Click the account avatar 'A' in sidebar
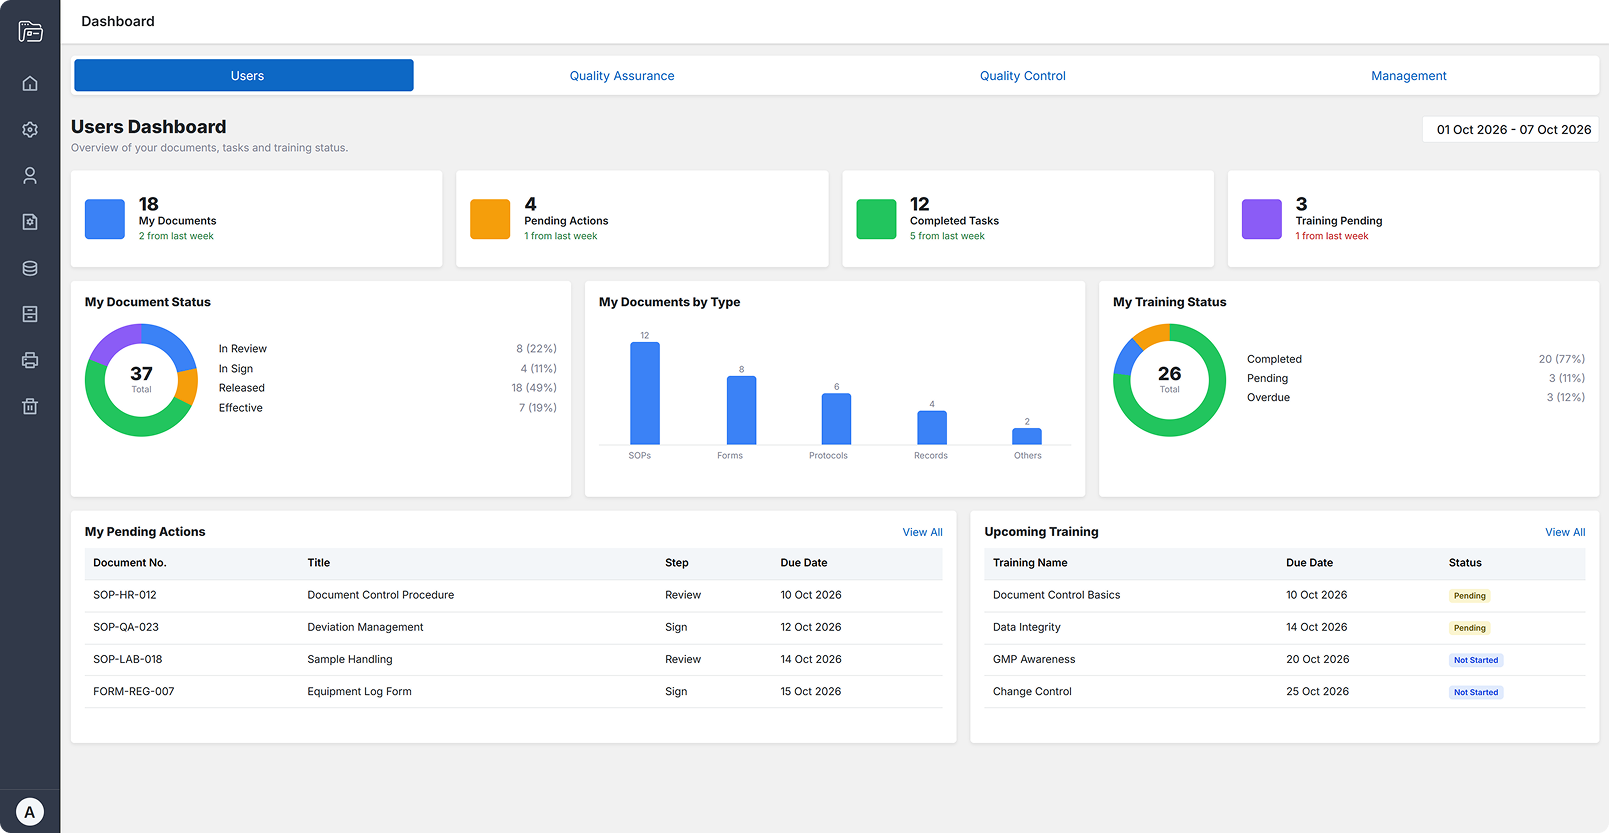Screen dimensions: 1609x833 pos(30,812)
